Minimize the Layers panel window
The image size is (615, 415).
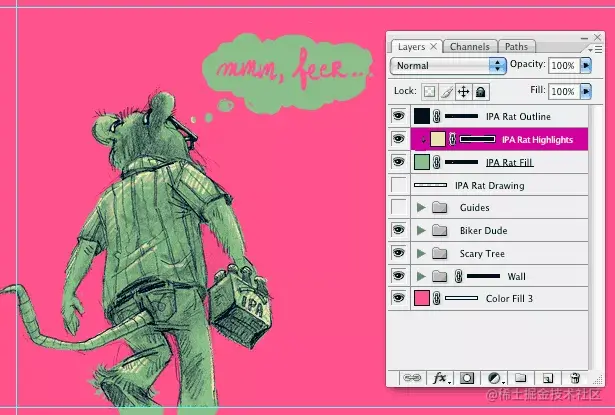click(x=584, y=38)
